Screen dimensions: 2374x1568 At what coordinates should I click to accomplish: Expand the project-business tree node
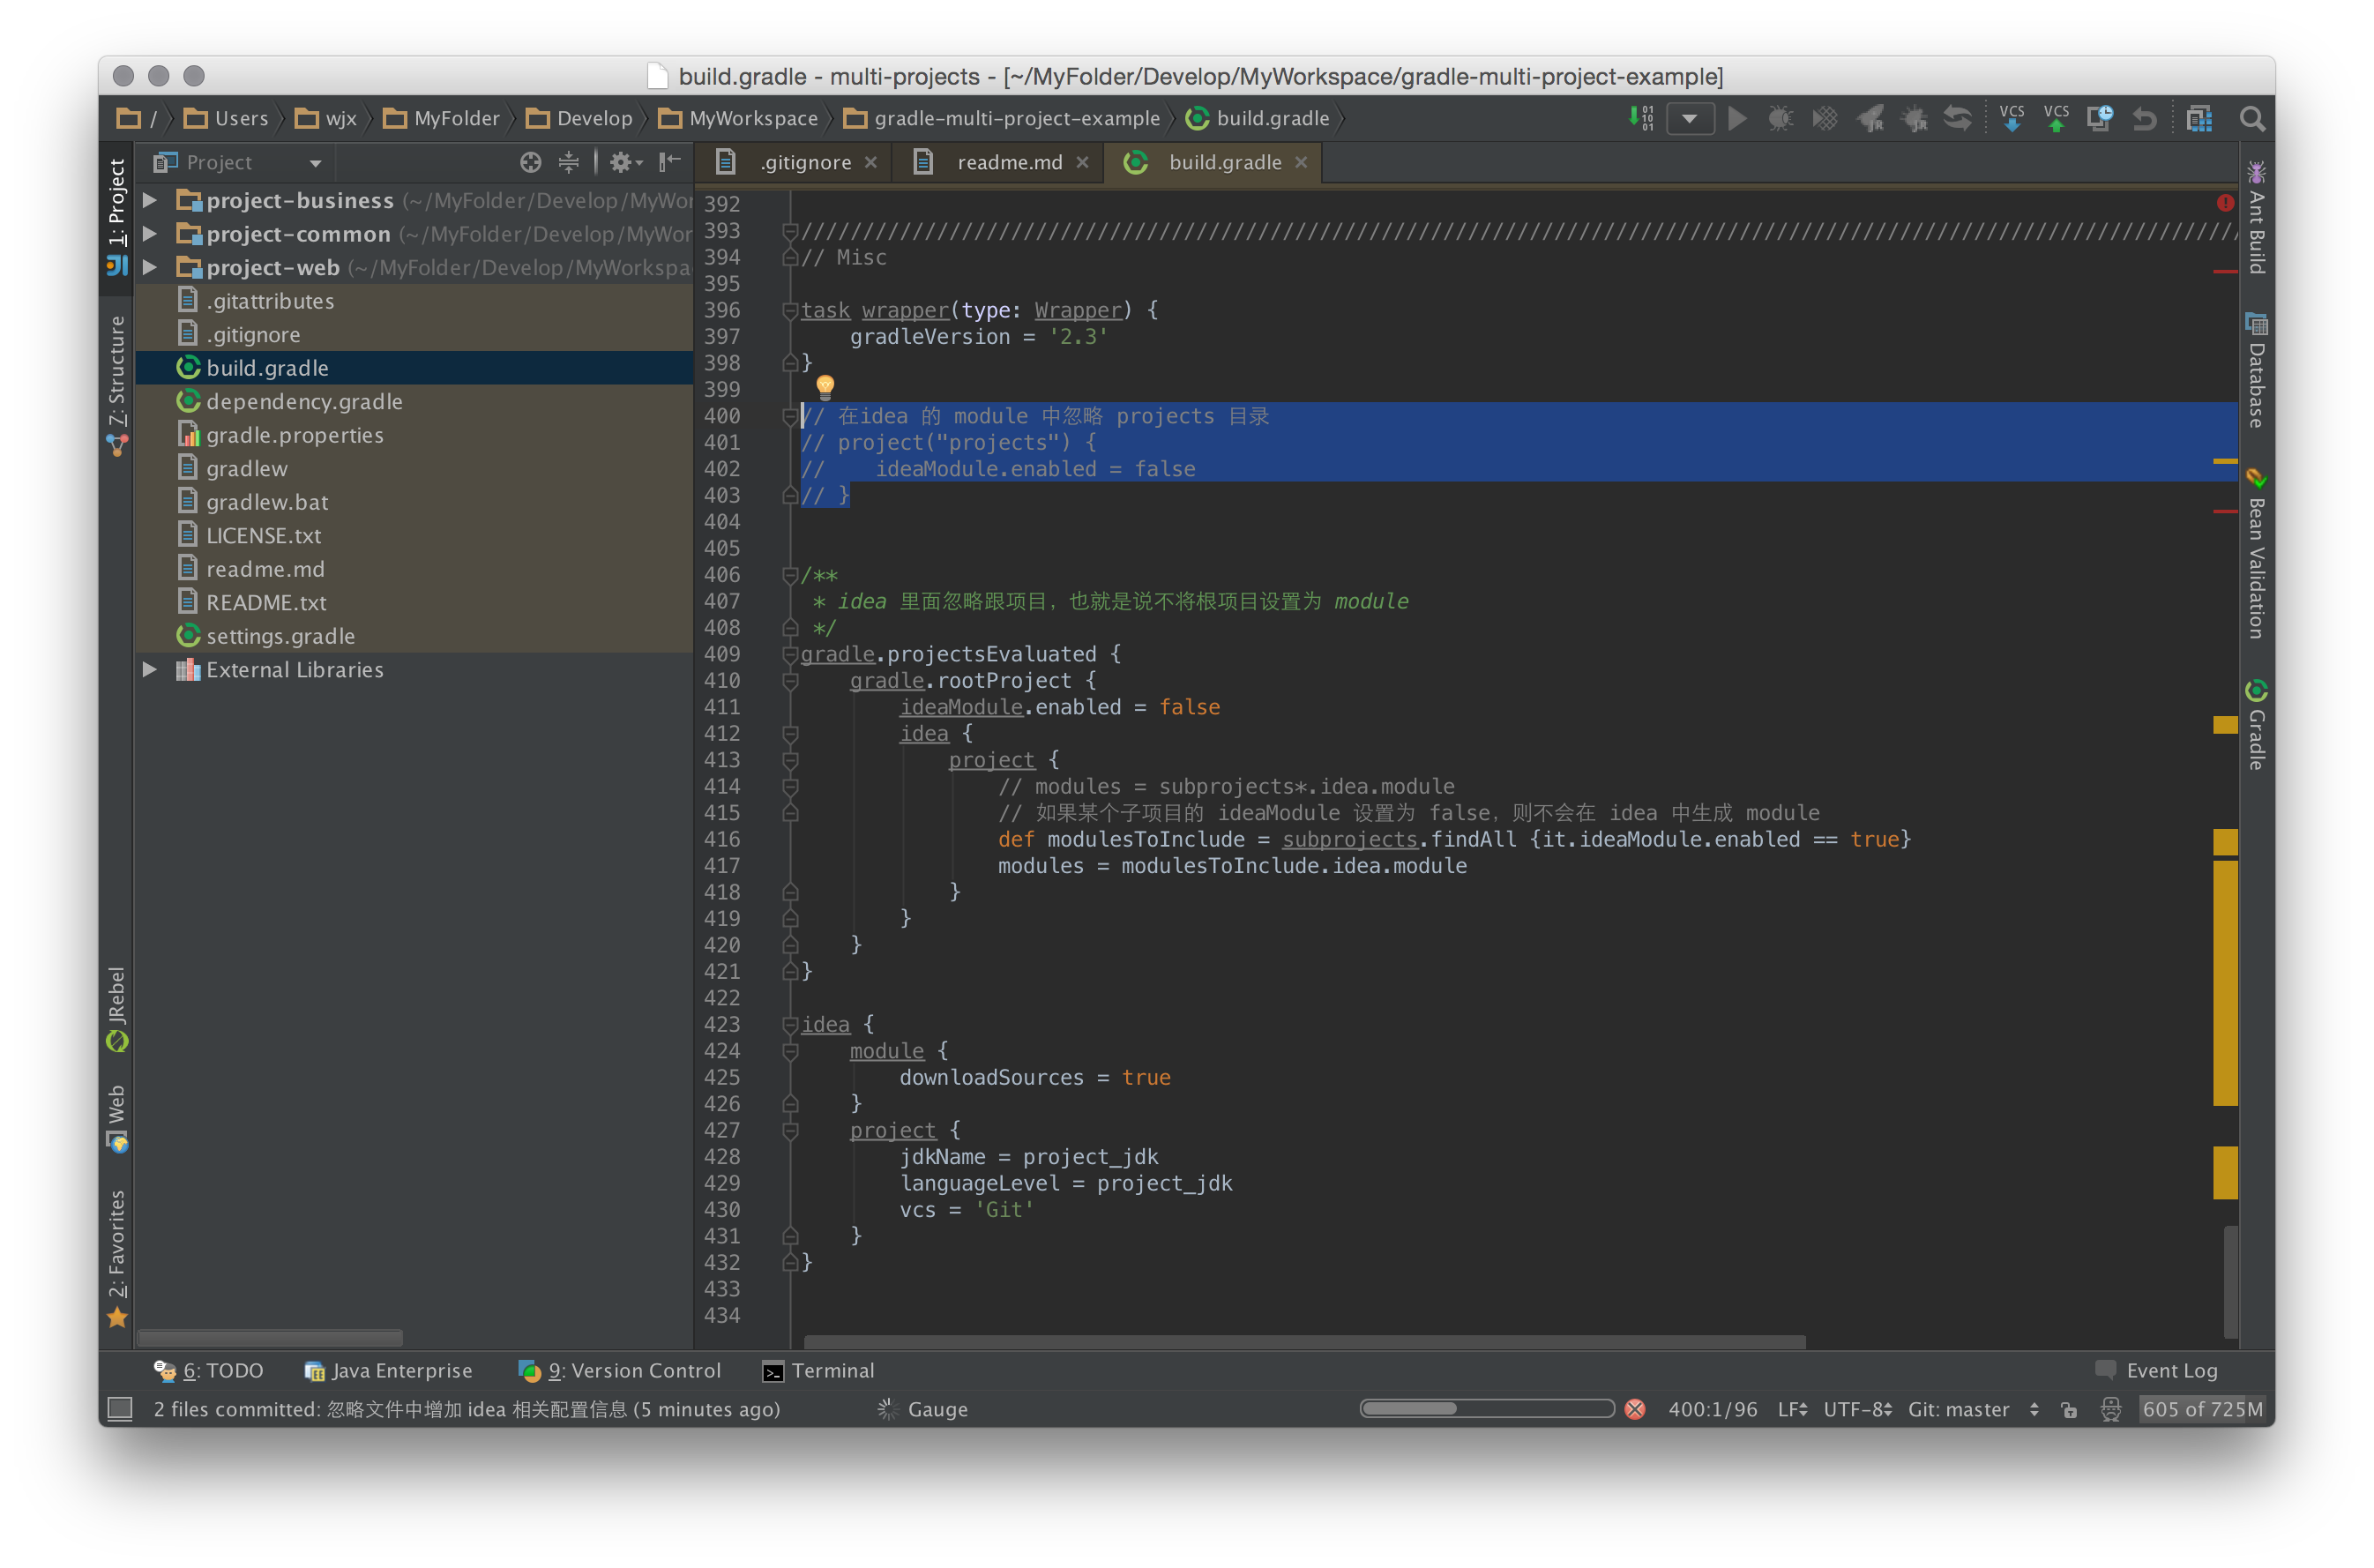click(x=150, y=200)
